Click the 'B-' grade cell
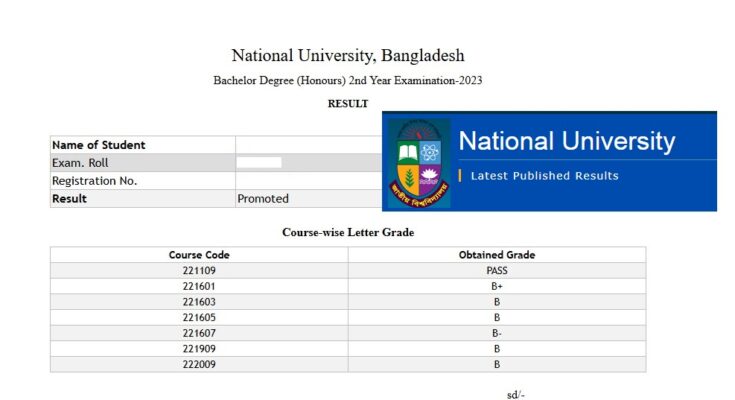 pyautogui.click(x=497, y=333)
